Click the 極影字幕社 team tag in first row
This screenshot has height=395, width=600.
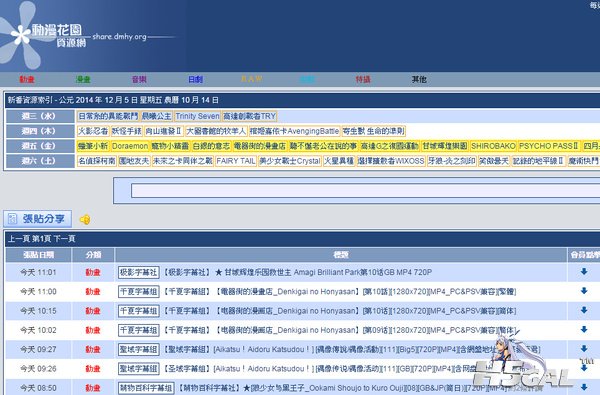pyautogui.click(x=139, y=272)
